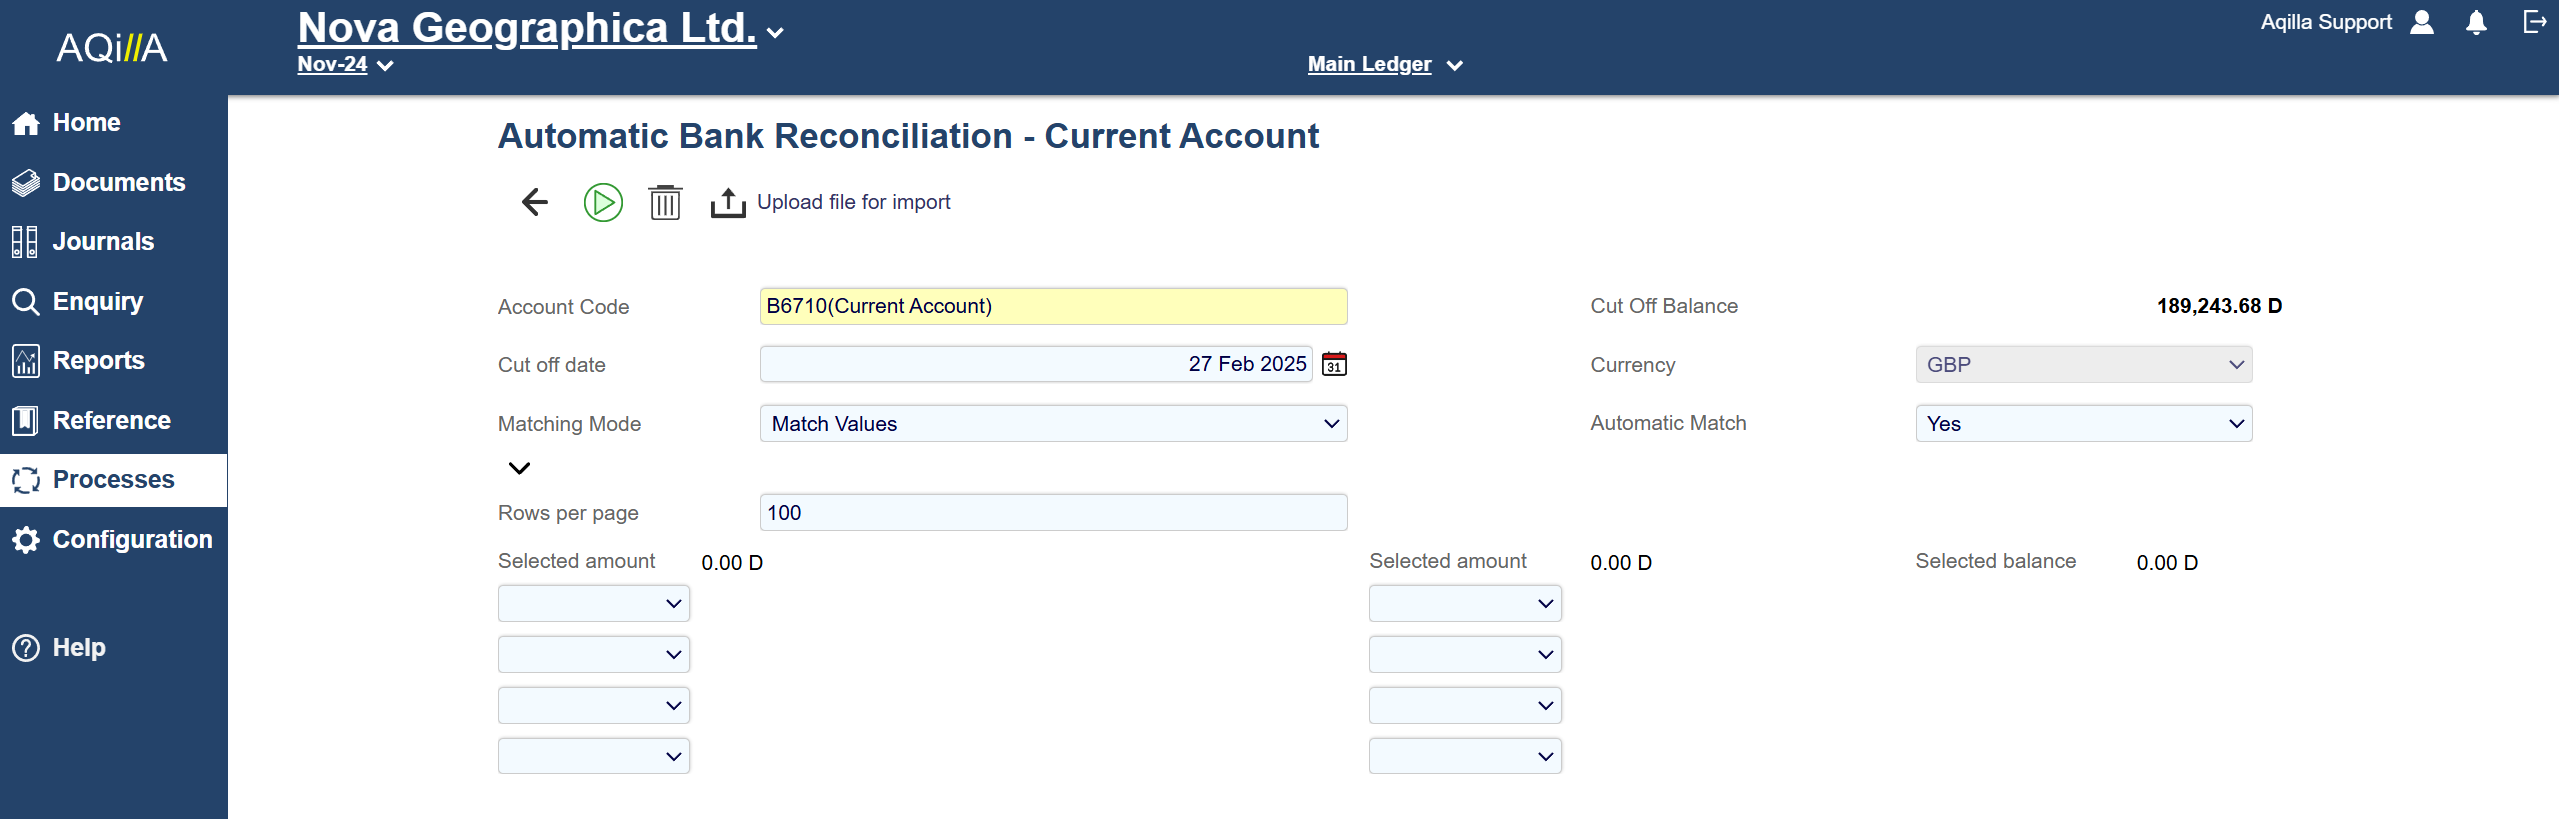Click Upload file for import text
The image size is (2559, 819).
(853, 202)
